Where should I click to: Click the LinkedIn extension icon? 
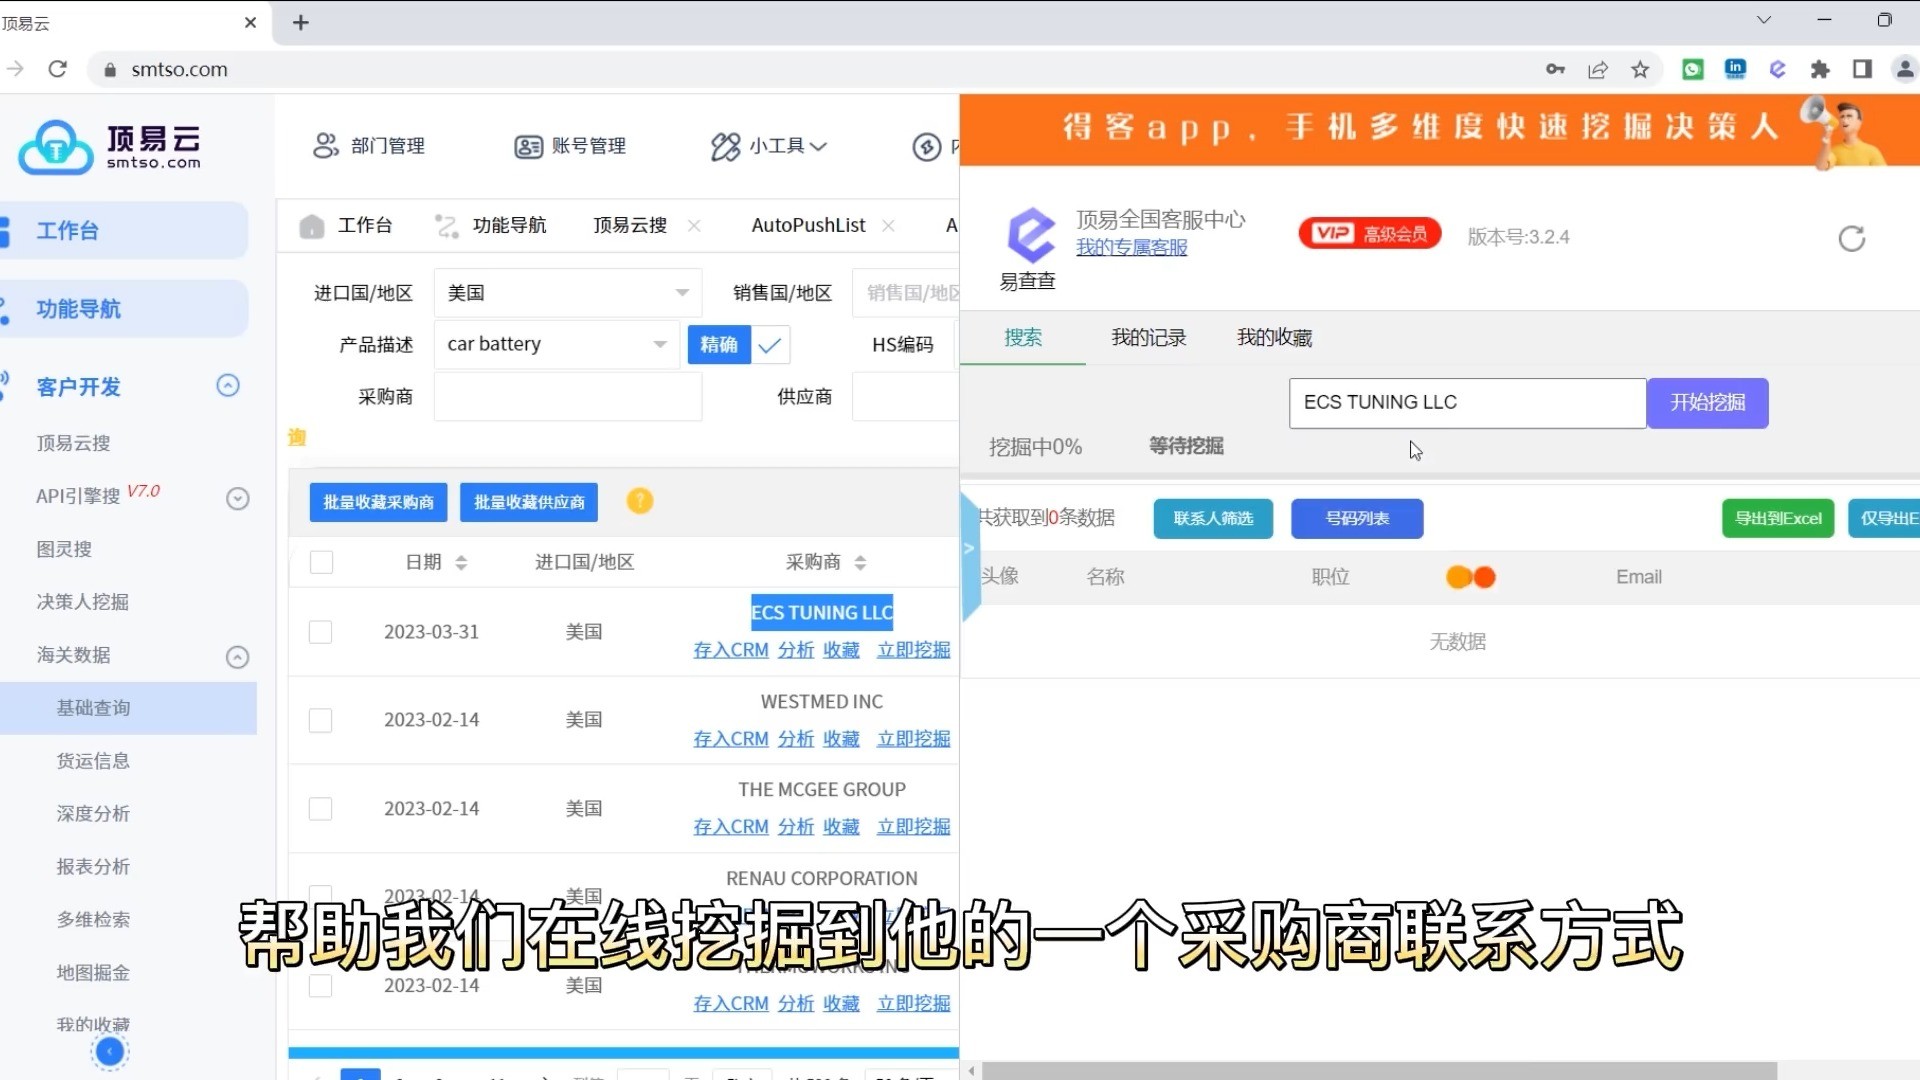tap(1735, 69)
